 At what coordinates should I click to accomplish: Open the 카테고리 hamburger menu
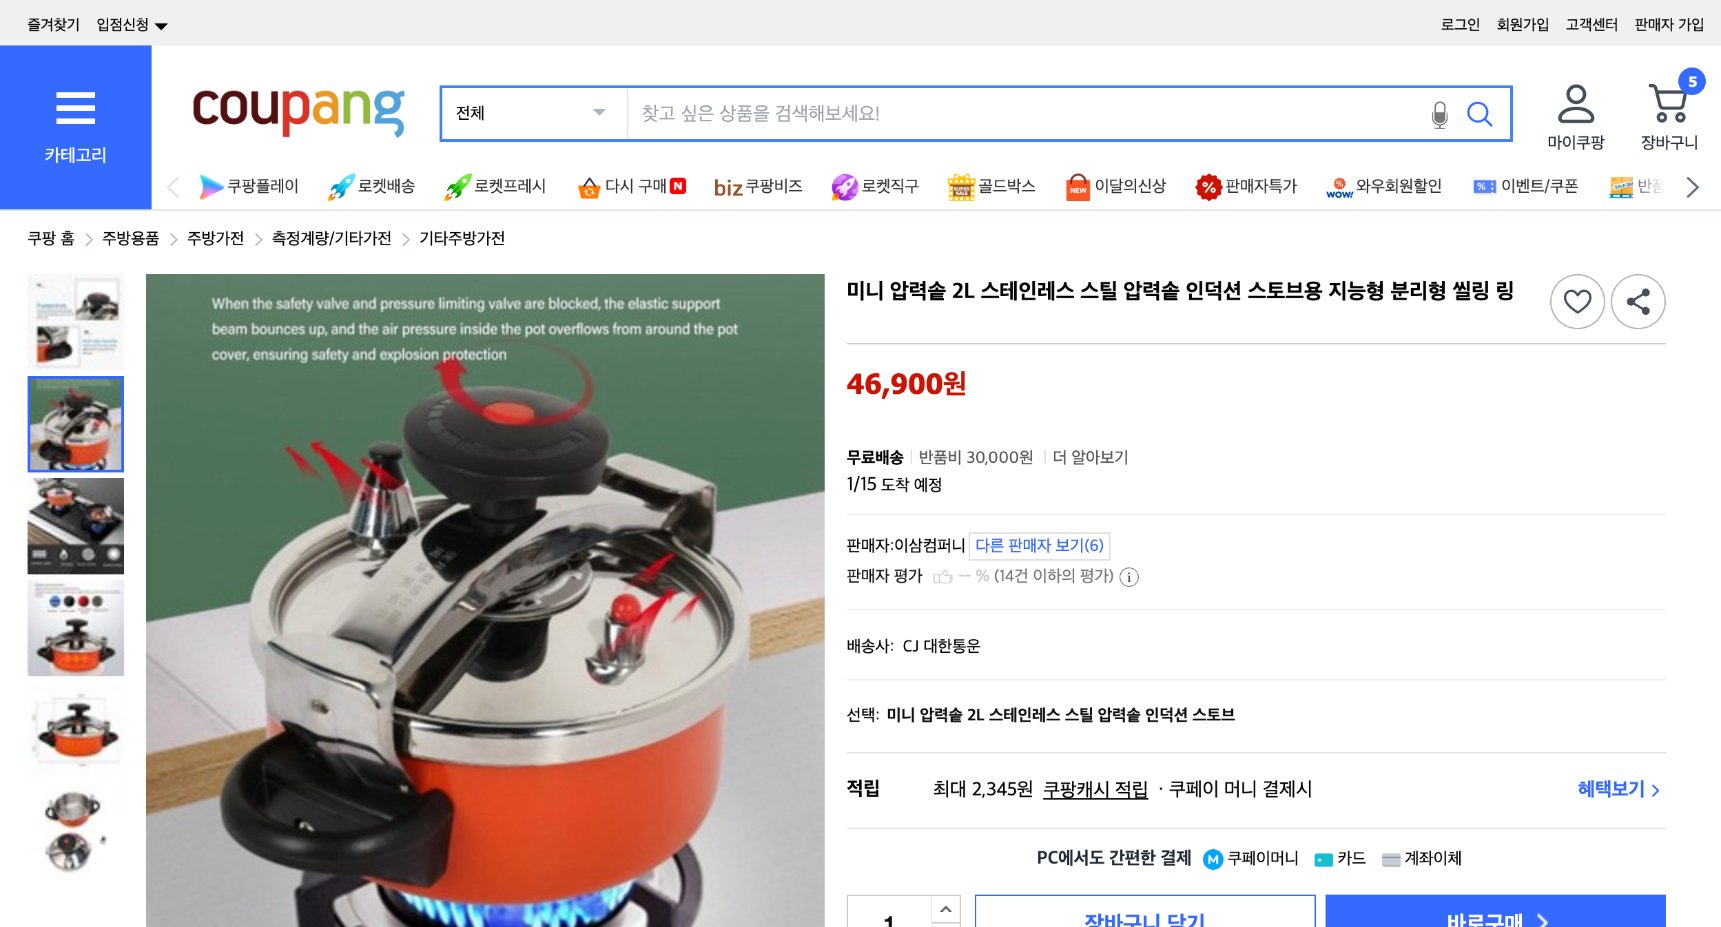coord(75,109)
